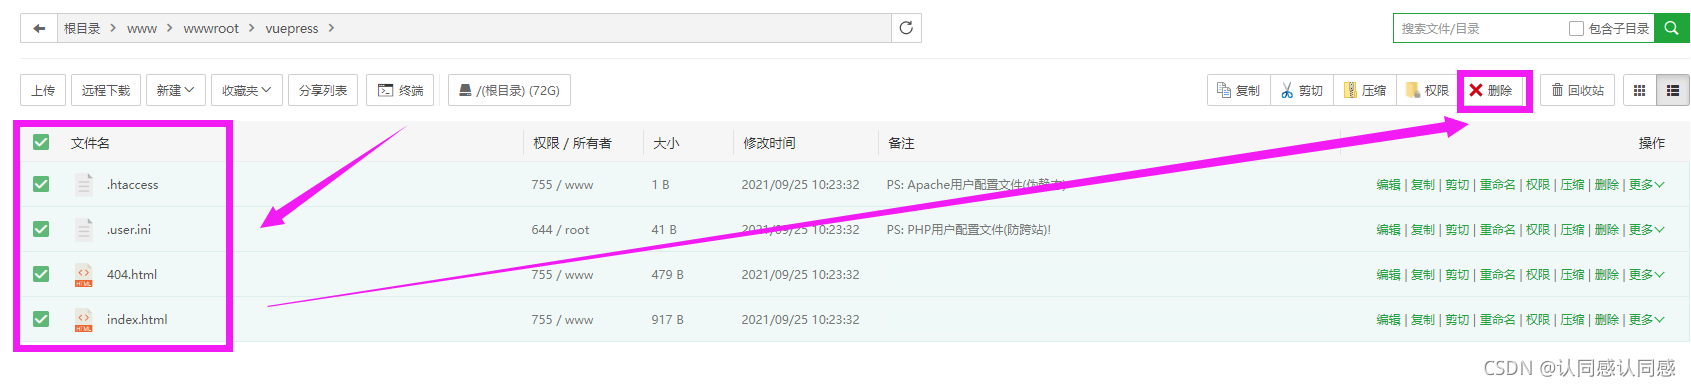Click the 上传 button
This screenshot has width=1691, height=386.
point(43,90)
